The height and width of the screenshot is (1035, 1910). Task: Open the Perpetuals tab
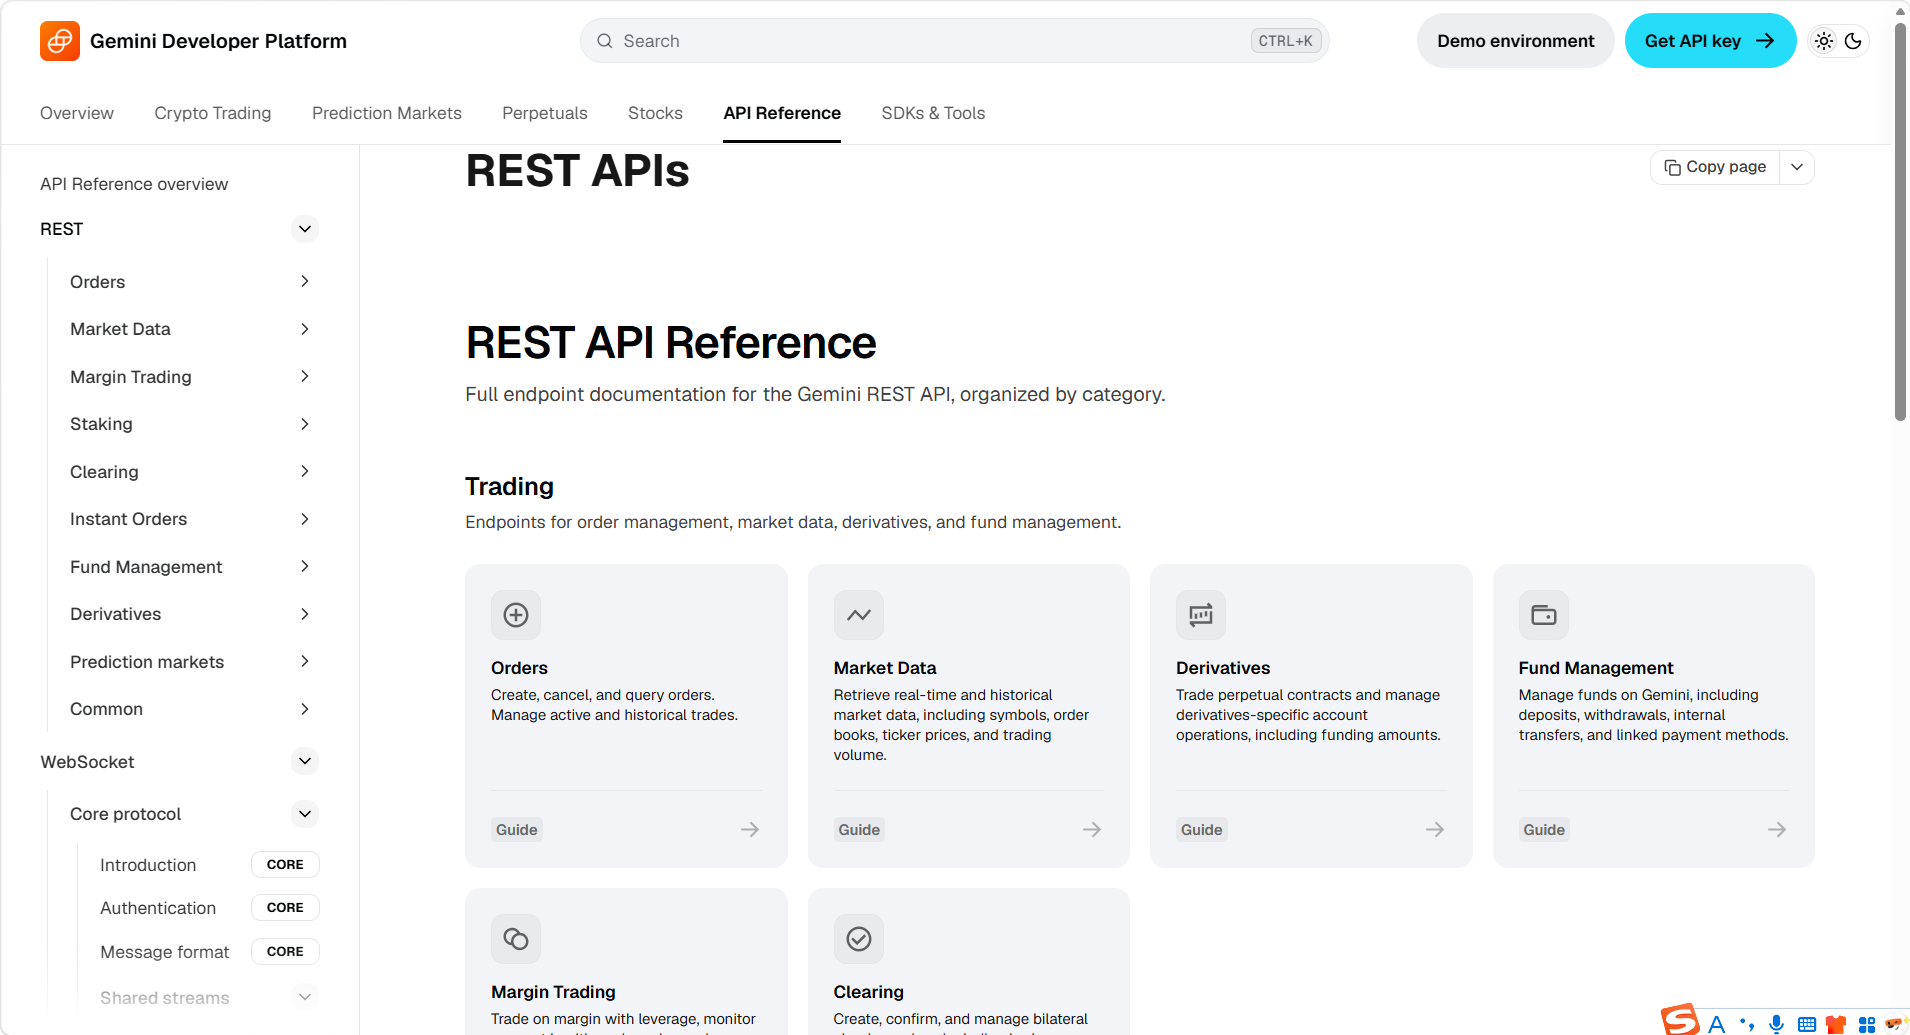click(545, 113)
